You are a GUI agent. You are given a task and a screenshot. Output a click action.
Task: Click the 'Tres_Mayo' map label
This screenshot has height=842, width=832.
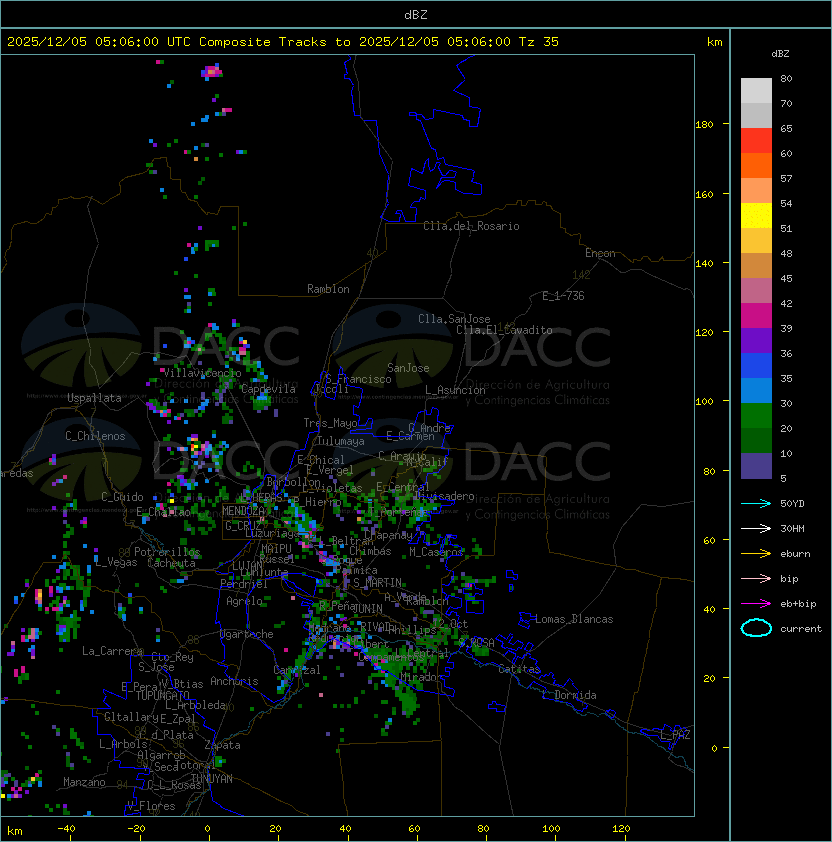(330, 423)
